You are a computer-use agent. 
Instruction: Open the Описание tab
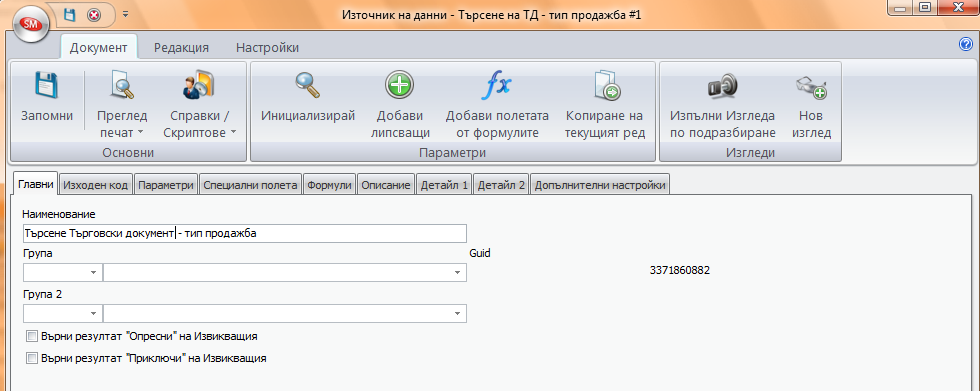click(x=386, y=186)
